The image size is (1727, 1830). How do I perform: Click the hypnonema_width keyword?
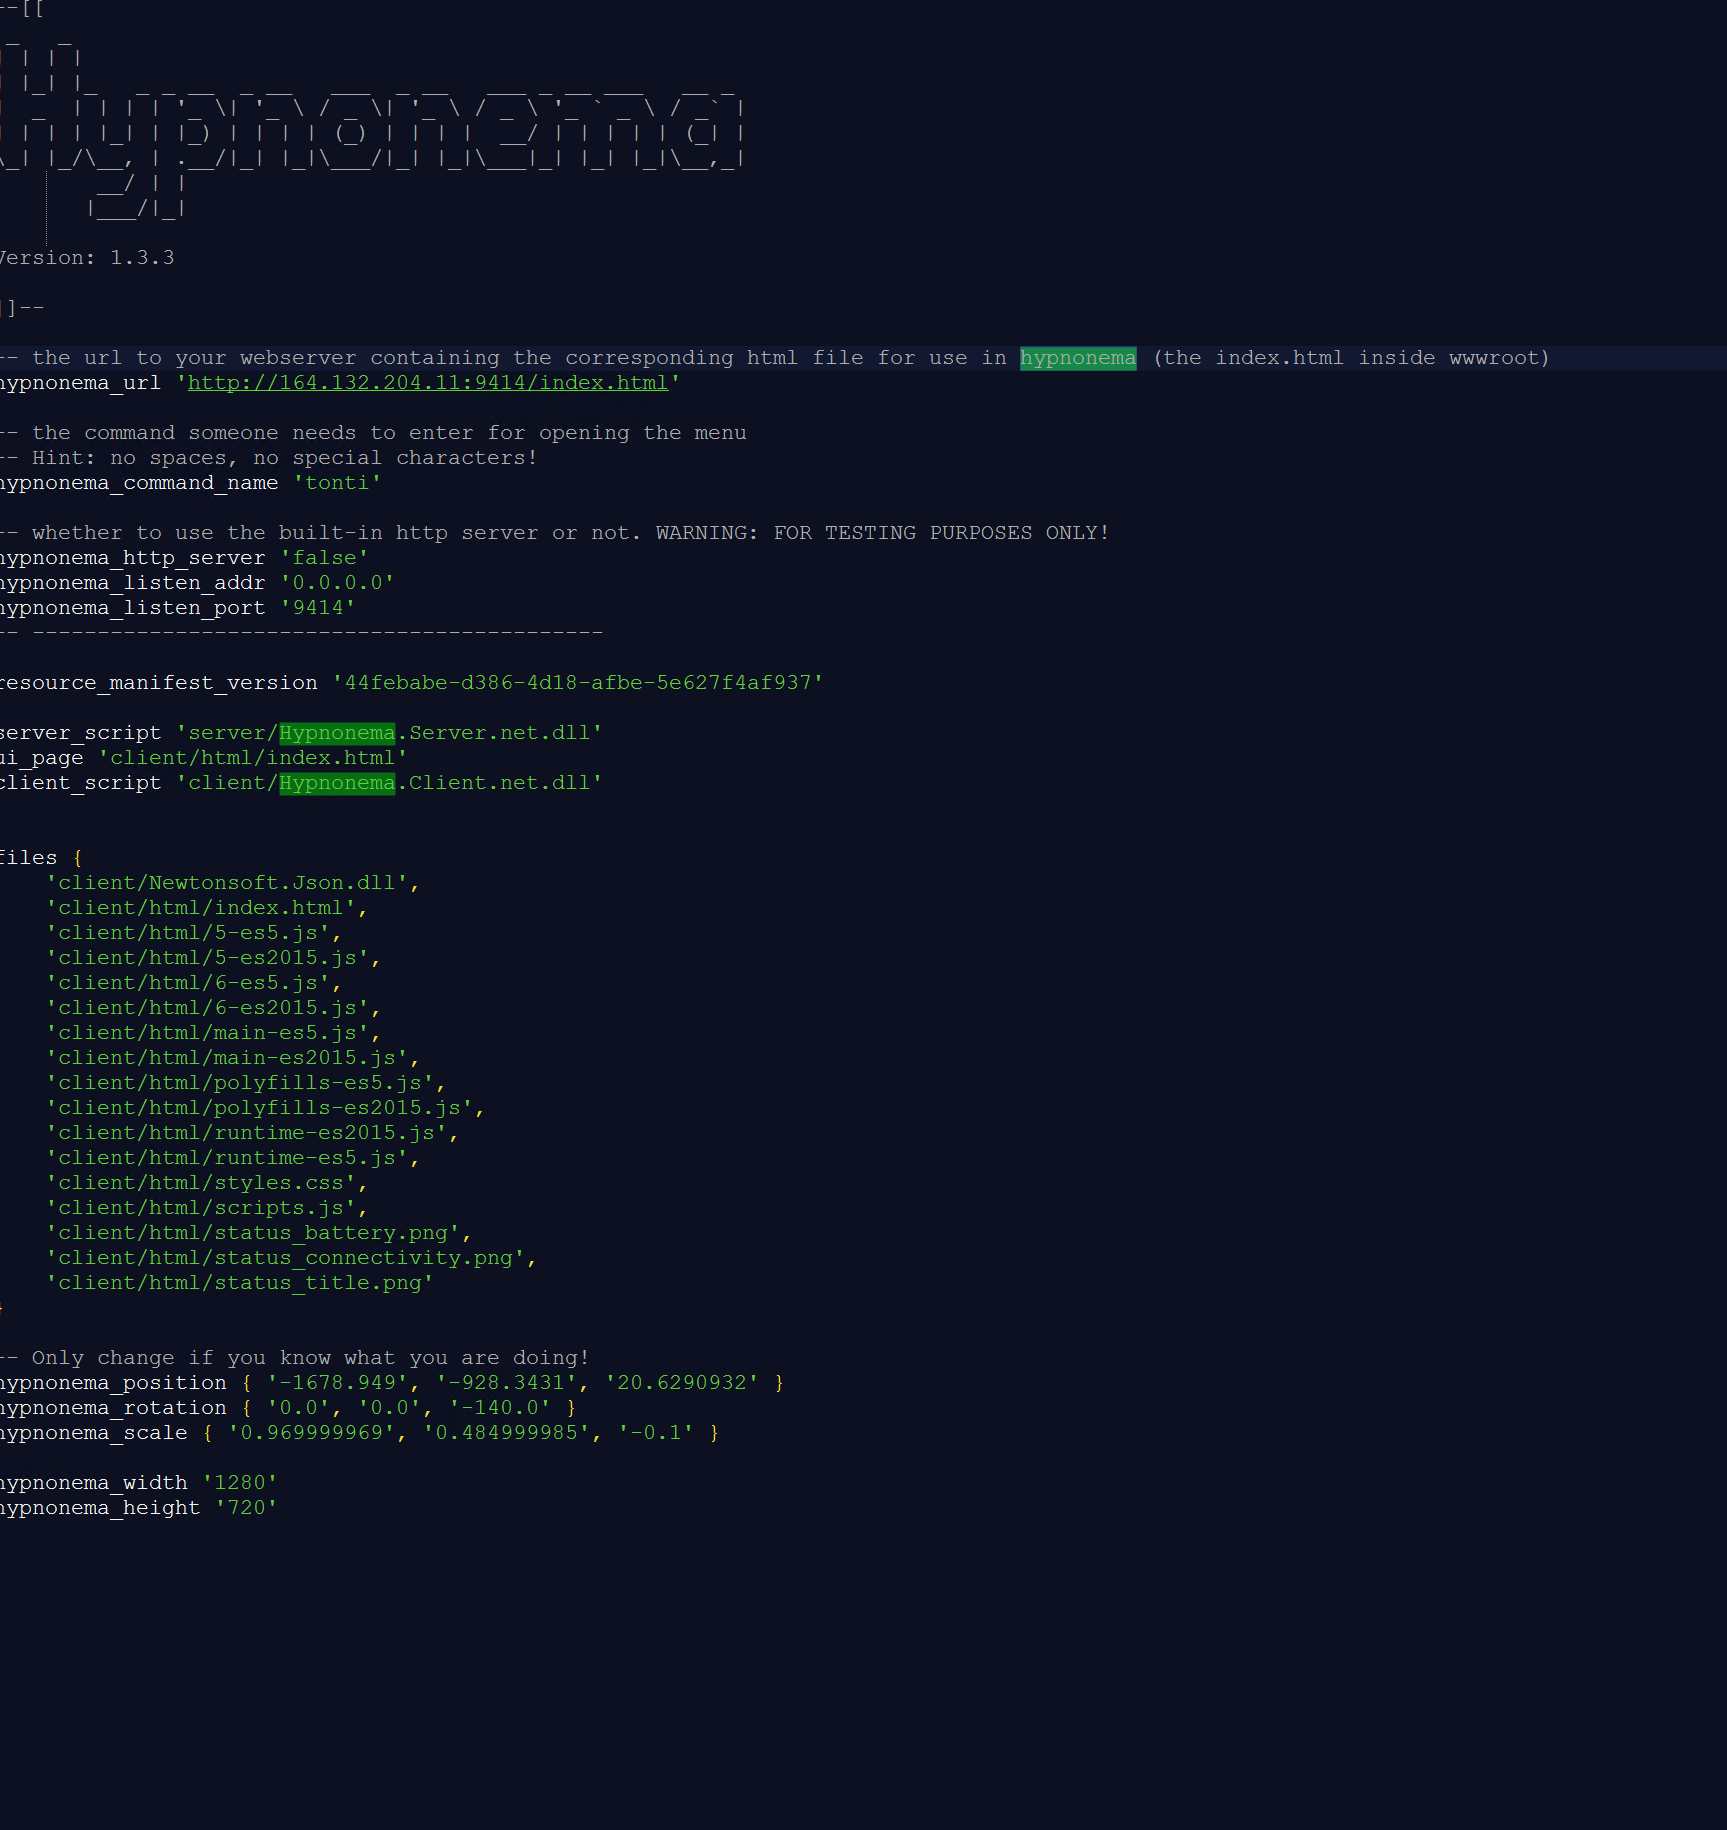93,1483
